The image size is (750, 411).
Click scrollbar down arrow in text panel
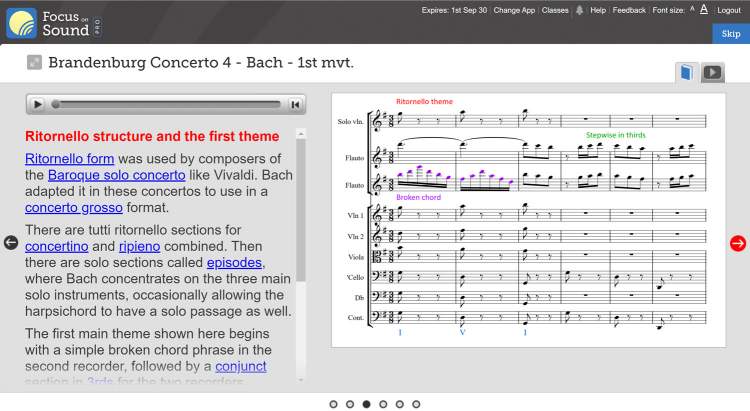[300, 380]
